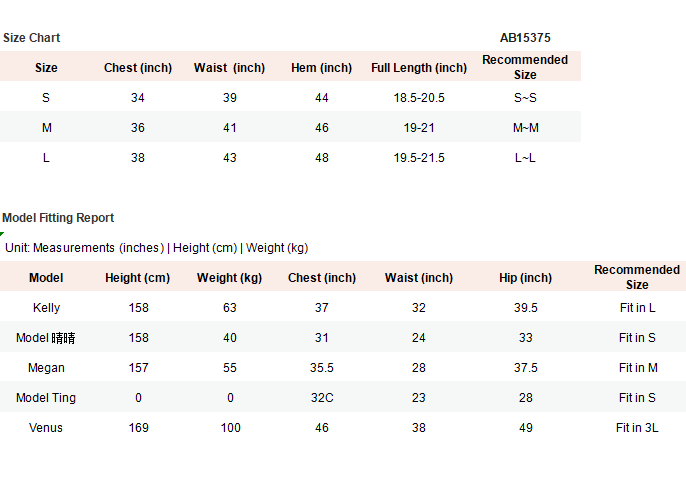Click the Fit in 3L cell
The image size is (686, 479).
coord(637,428)
